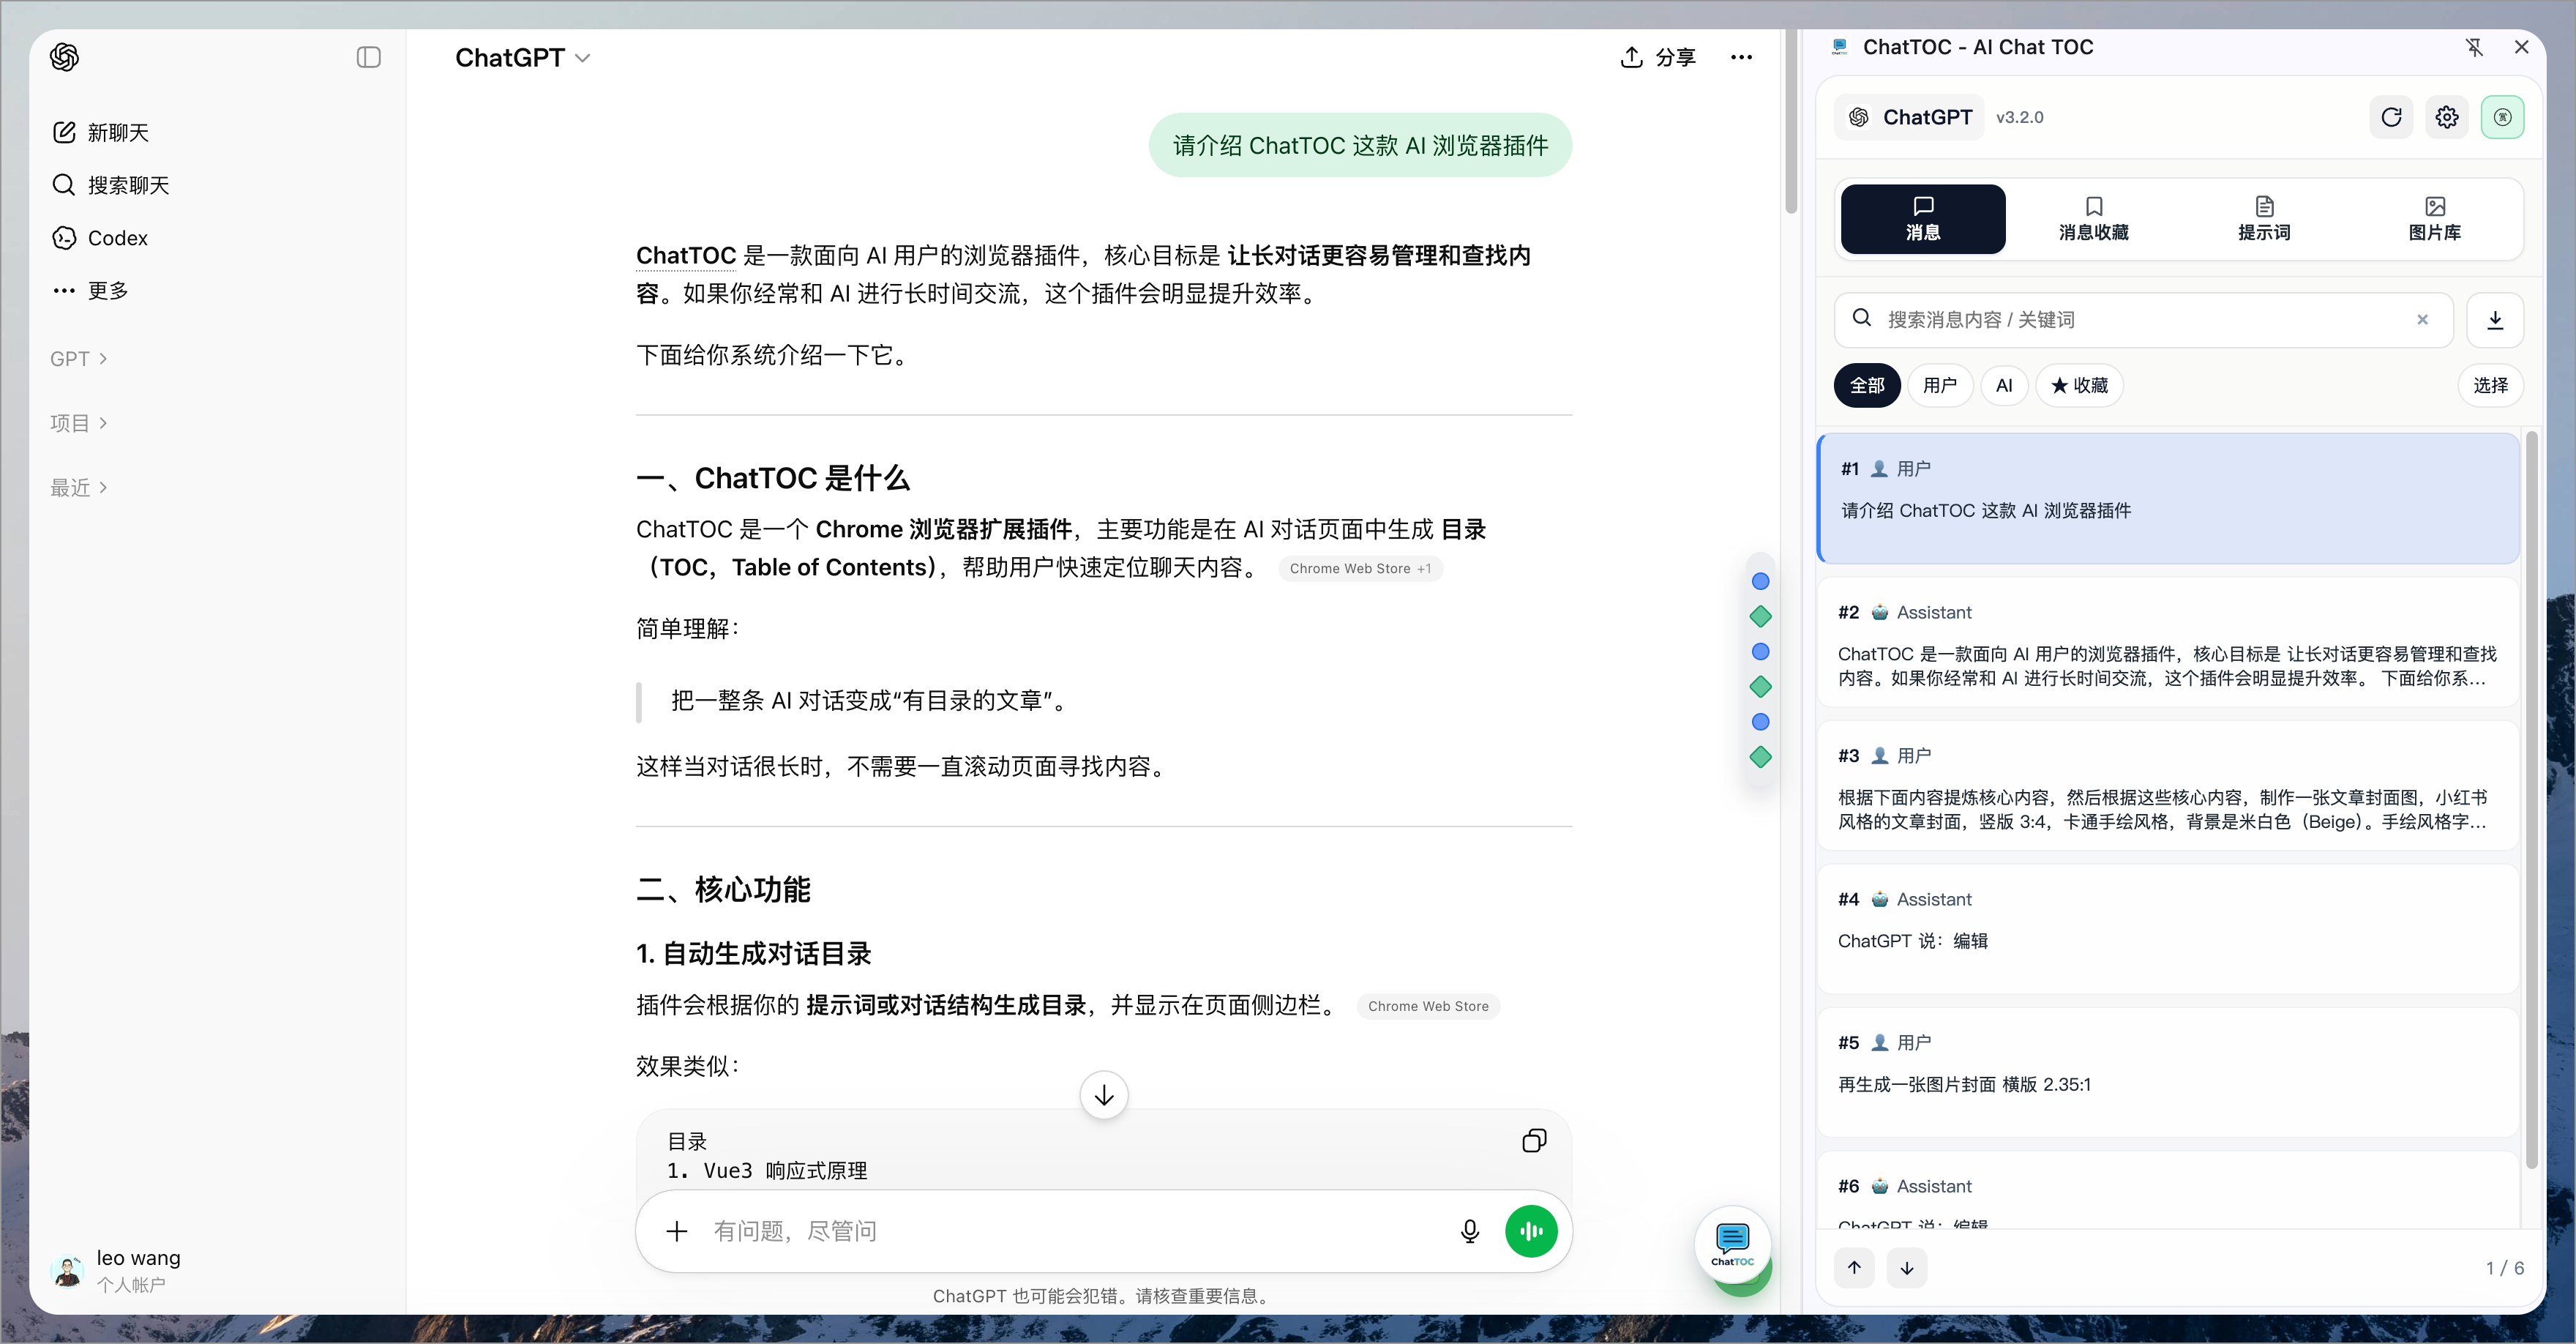Click 选择 button
Image resolution: width=2576 pixels, height=1344 pixels.
click(x=2490, y=386)
